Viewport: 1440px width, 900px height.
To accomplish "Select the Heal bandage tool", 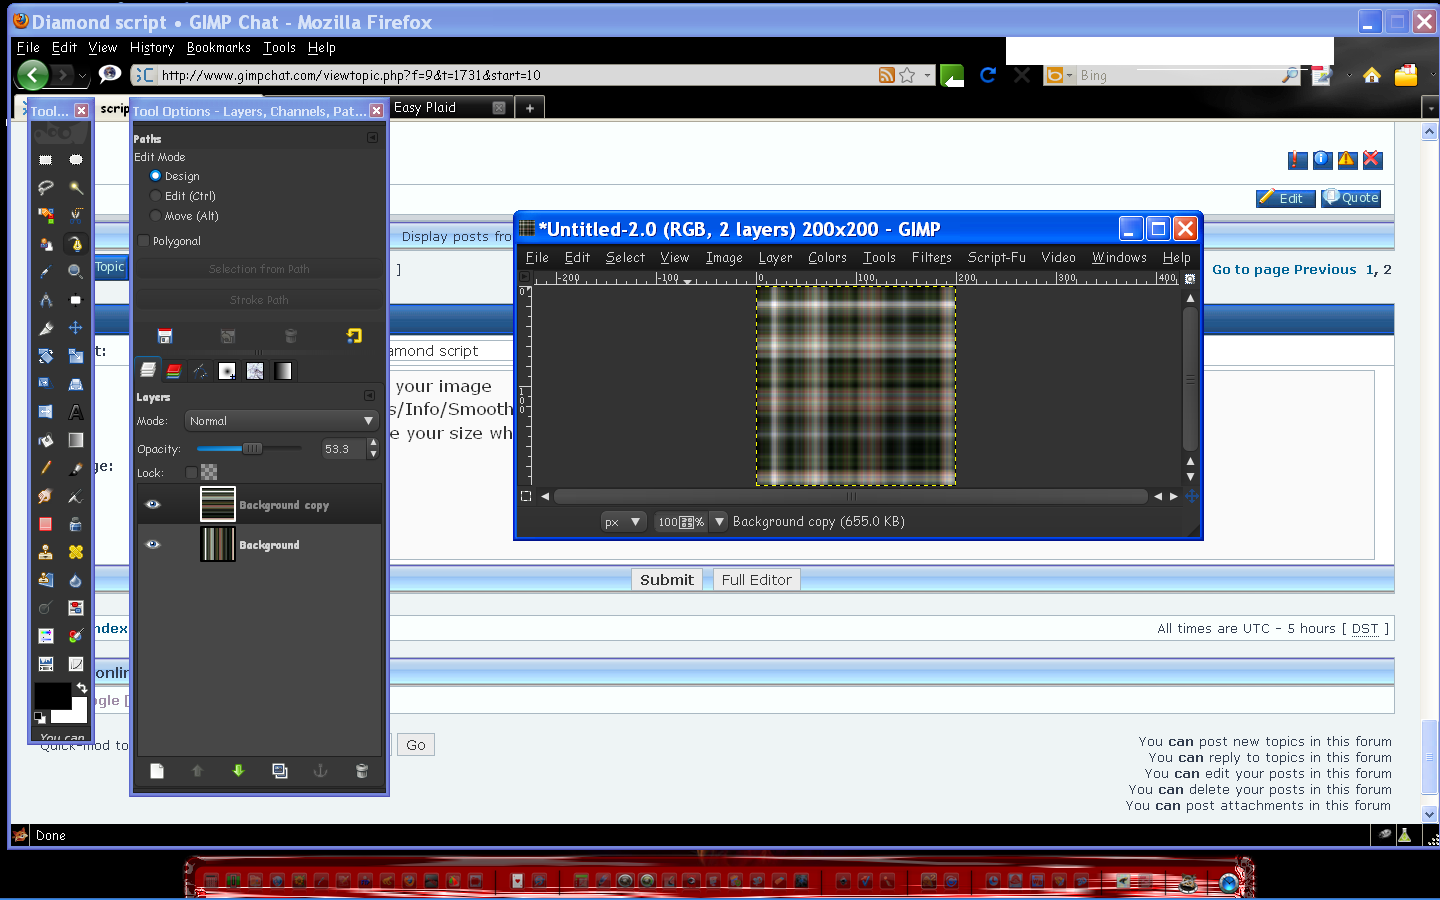I will pyautogui.click(x=75, y=551).
